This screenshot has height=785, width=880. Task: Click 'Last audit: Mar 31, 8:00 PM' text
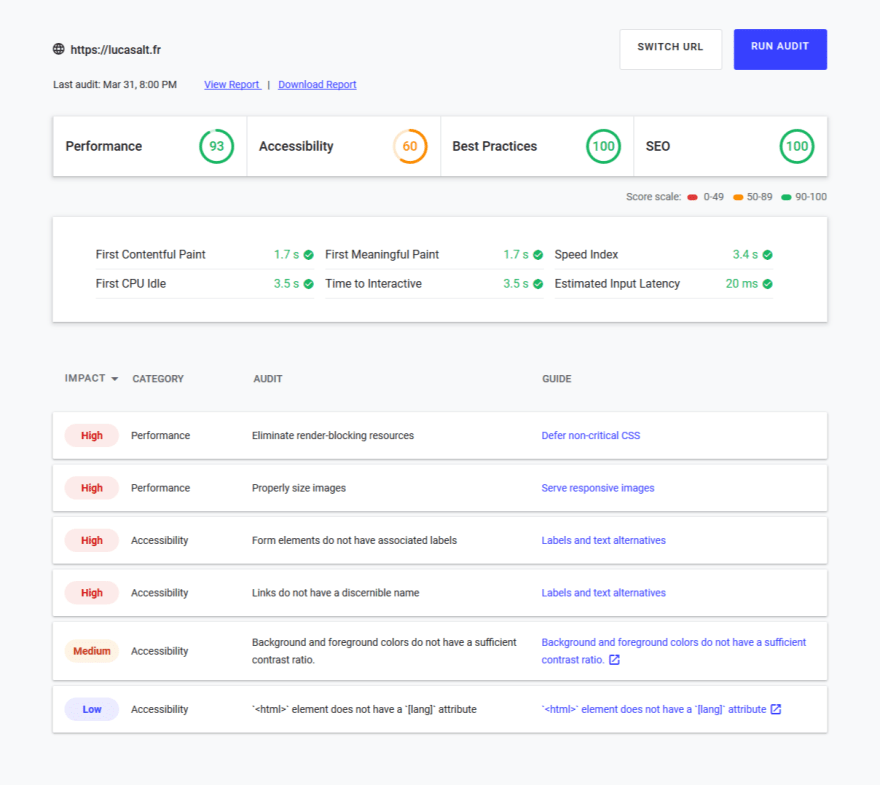(x=115, y=85)
